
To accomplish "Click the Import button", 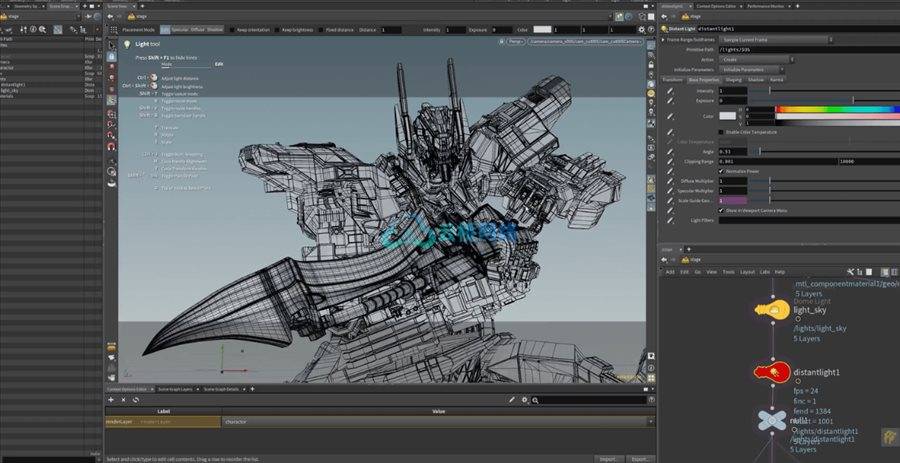I will pos(608,458).
